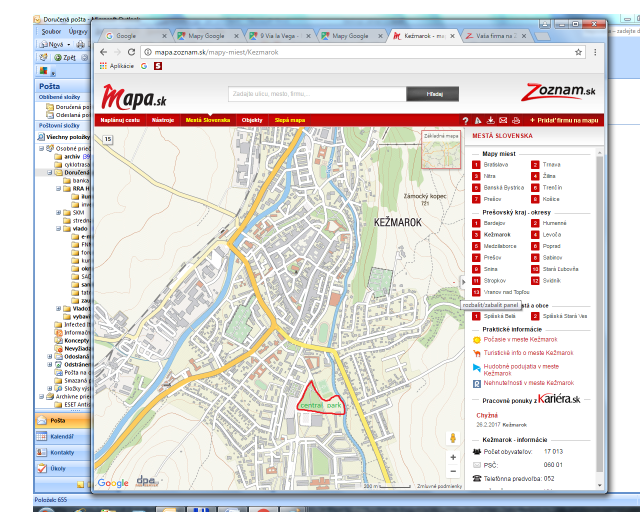Open the Nový dropdown in Outlook
Viewport: 640px width, 512px height.
click(x=69, y=45)
